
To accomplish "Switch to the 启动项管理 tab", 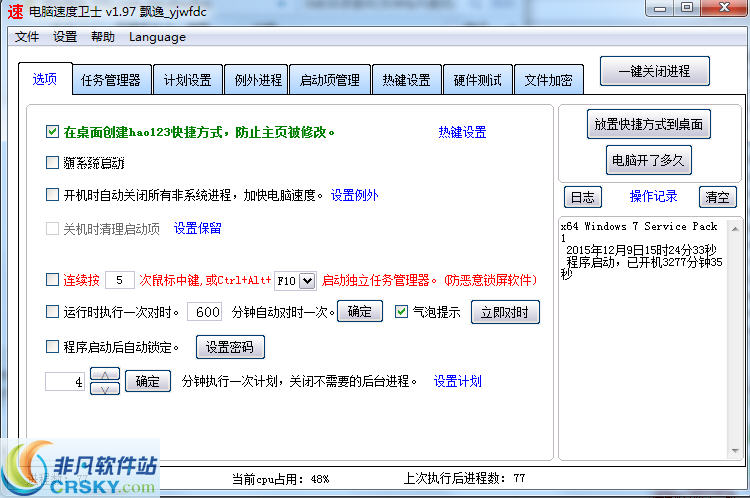I will coord(330,80).
